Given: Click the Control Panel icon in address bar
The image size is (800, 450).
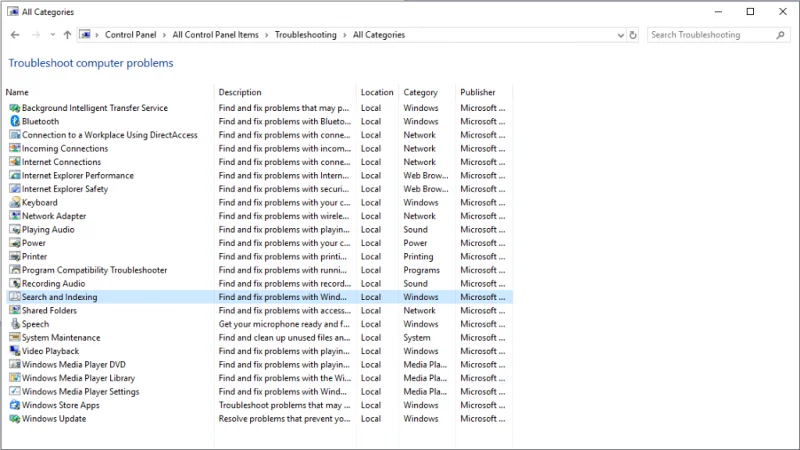Looking at the screenshot, I should coord(85,35).
